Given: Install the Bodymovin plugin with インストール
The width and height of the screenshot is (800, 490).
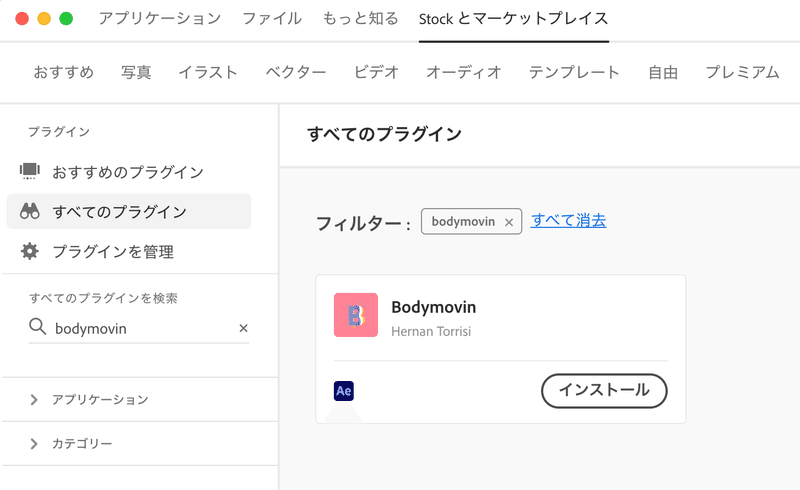Looking at the screenshot, I should (x=604, y=391).
